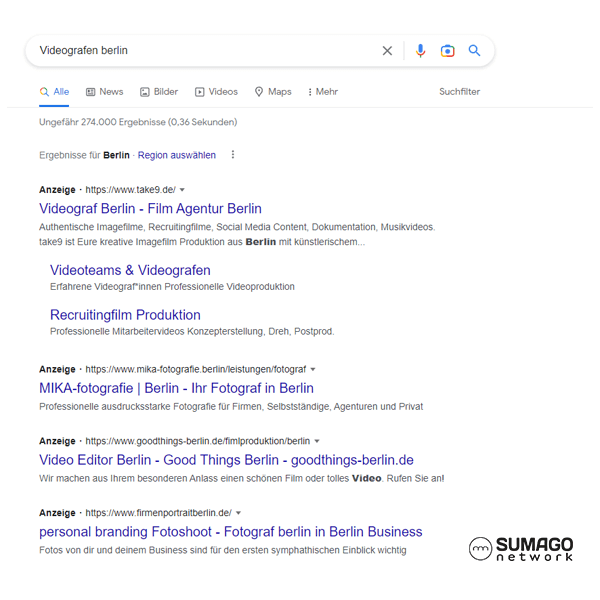Expand the dropdown arrow next to firmenportraitberlin URL
This screenshot has width=600, height=600.
click(x=238, y=513)
